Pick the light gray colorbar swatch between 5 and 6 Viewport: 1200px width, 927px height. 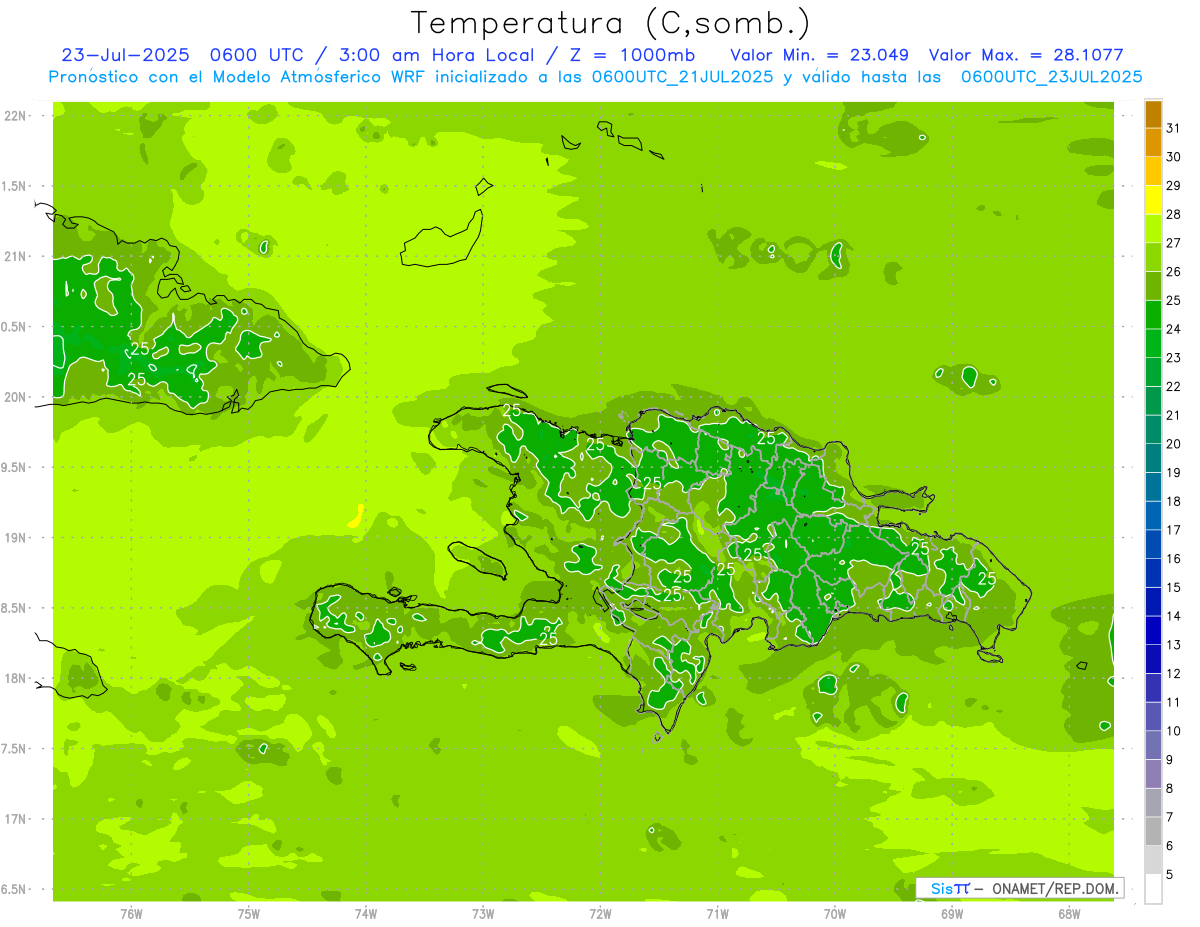[1153, 860]
